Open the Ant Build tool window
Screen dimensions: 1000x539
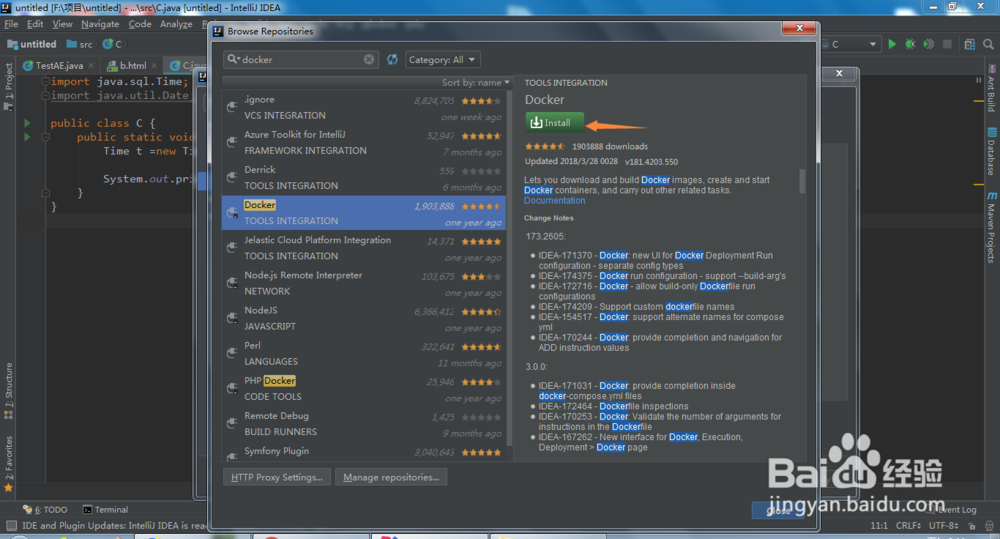992,88
